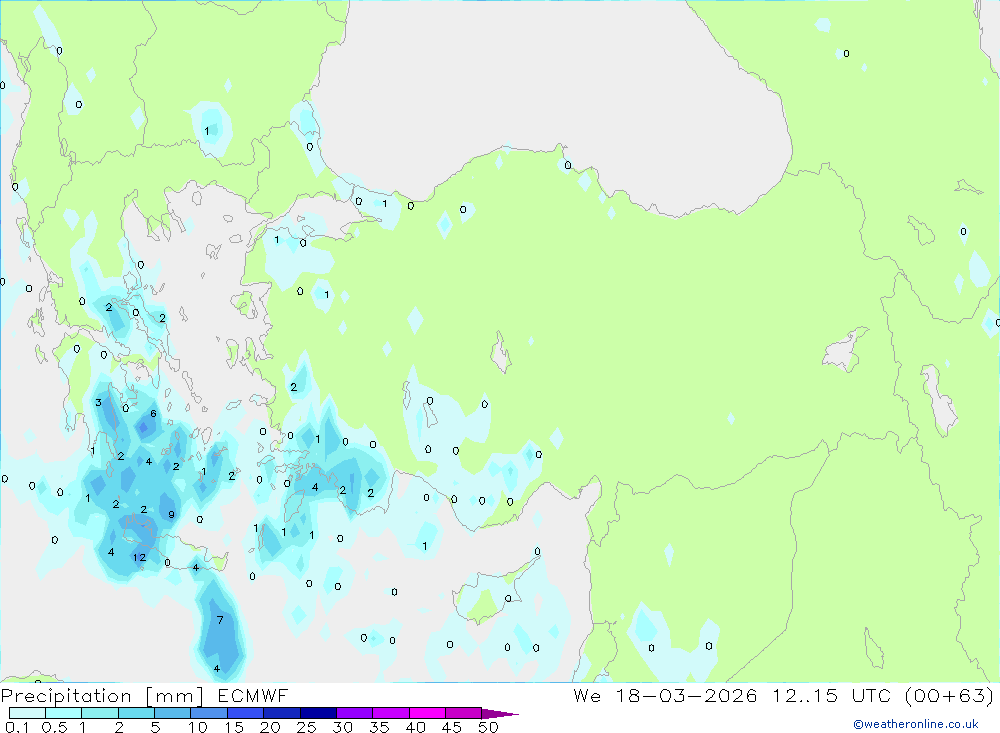Click the above-50 arrow tip of legend
This screenshot has width=1000, height=733.
[500, 713]
